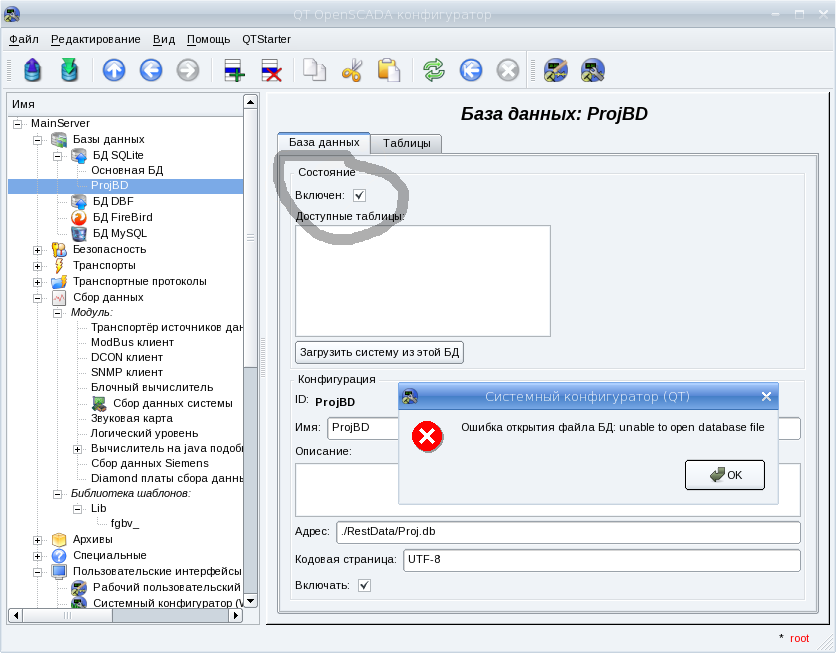Toggle the 'Включен' state checkbox
Viewport: 836px width, 653px height.
click(x=360, y=195)
